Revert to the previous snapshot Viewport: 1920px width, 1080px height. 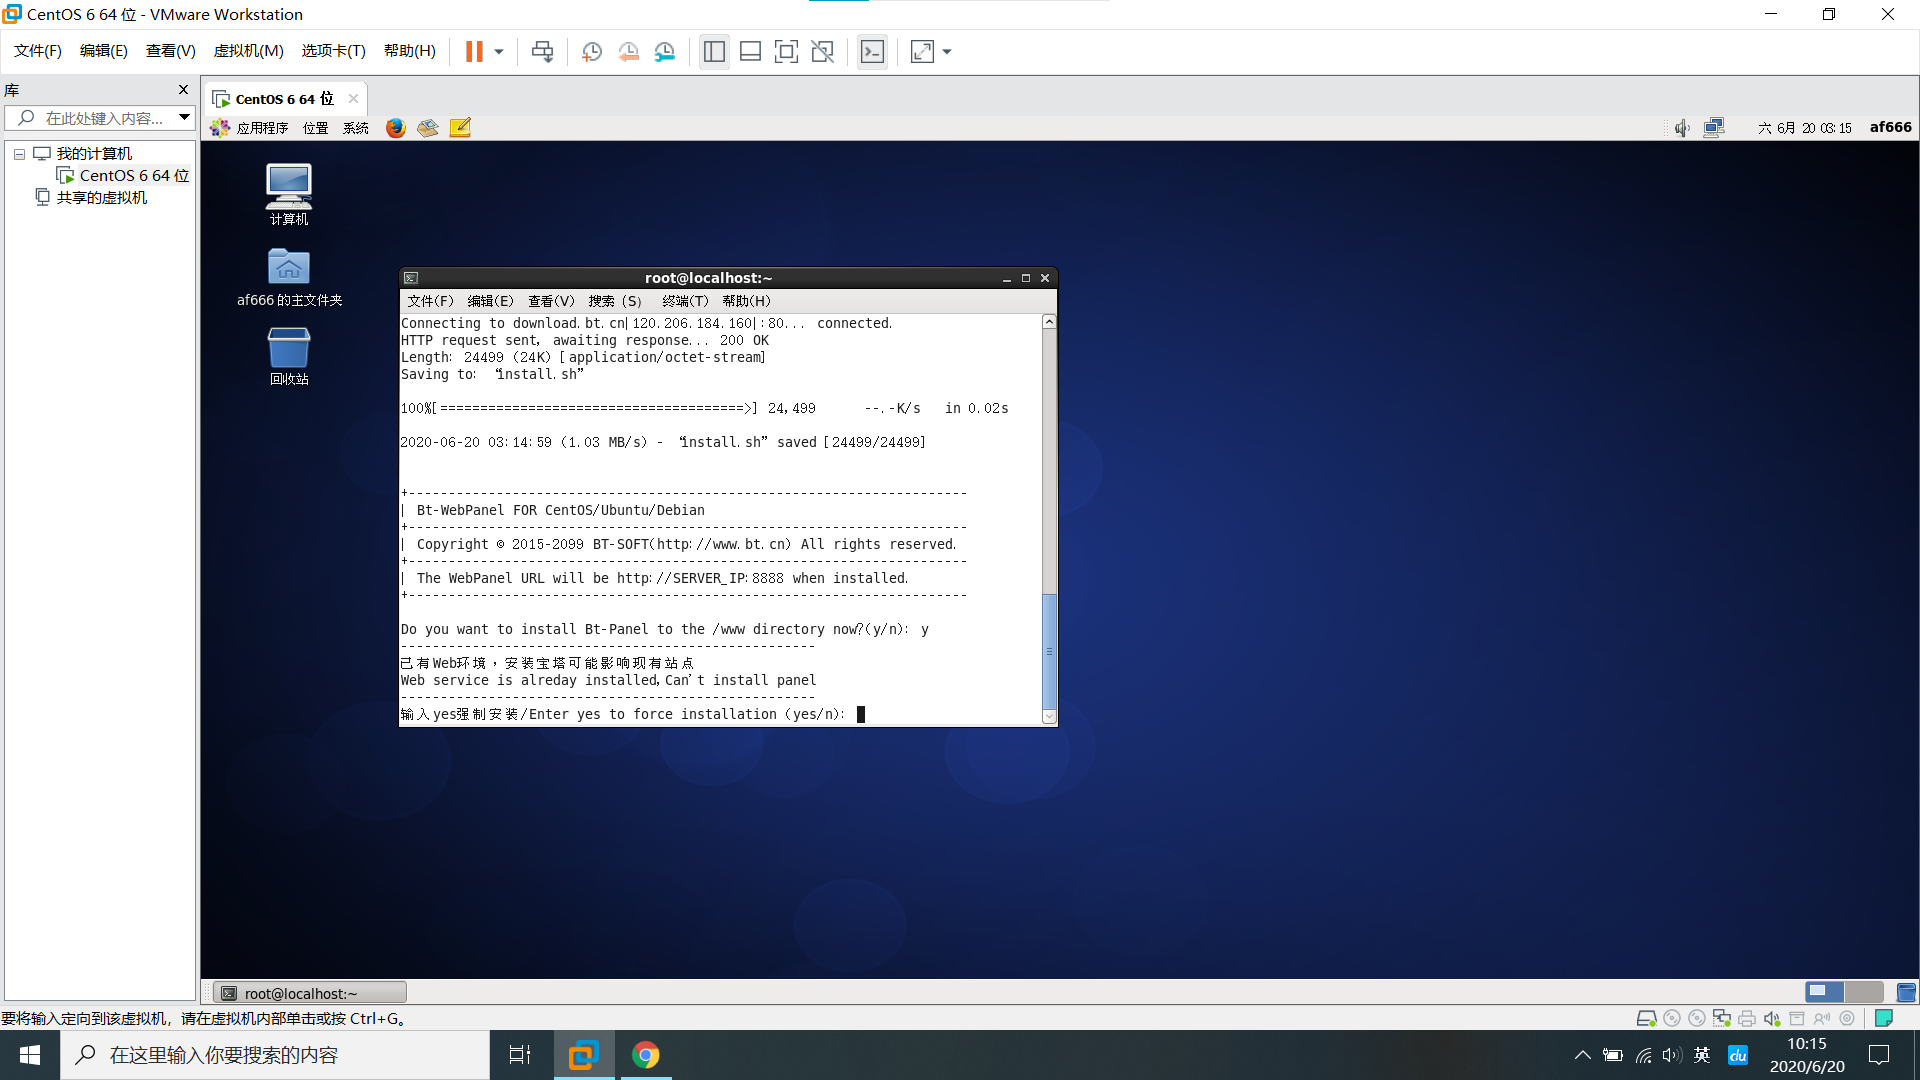point(628,51)
